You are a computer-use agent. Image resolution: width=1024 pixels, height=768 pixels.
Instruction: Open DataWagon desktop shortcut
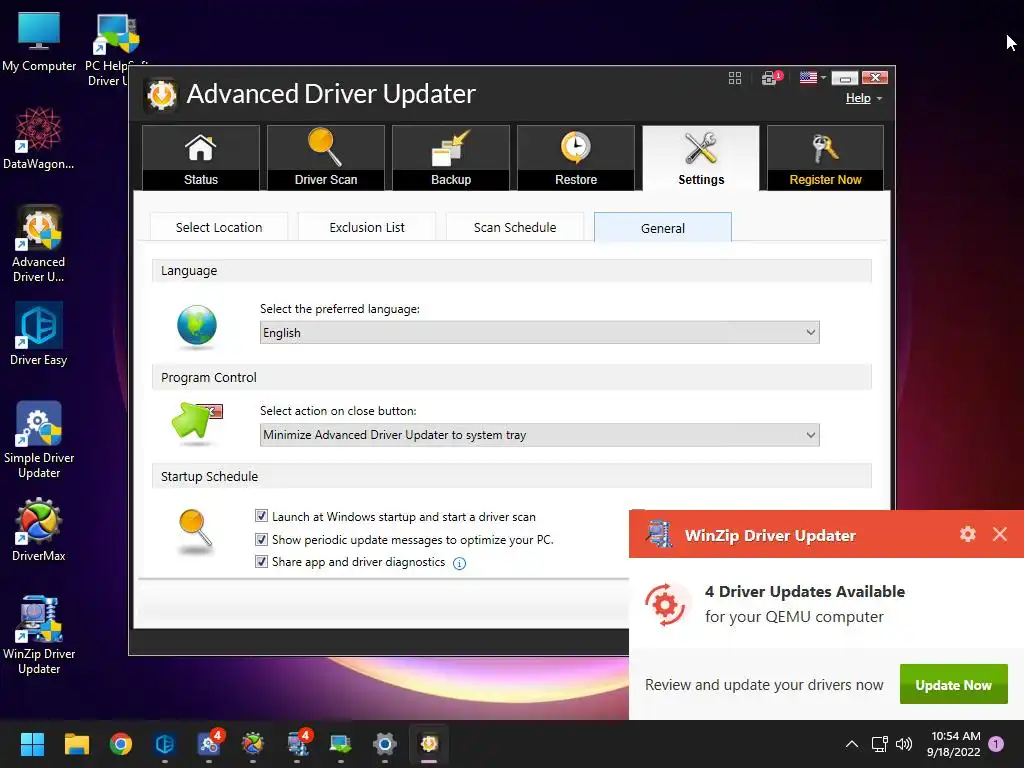click(39, 139)
